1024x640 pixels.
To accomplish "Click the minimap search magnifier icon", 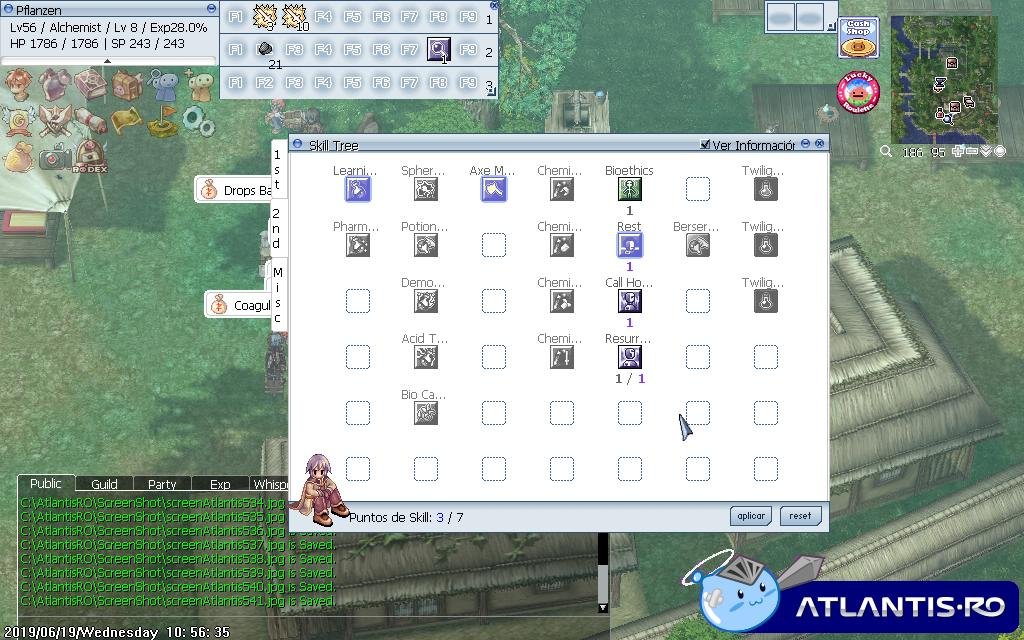I will (886, 152).
